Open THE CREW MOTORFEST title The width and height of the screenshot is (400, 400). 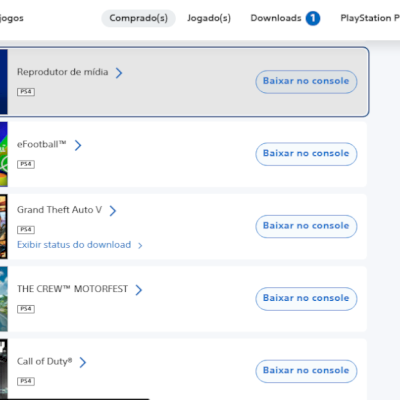[72, 289]
